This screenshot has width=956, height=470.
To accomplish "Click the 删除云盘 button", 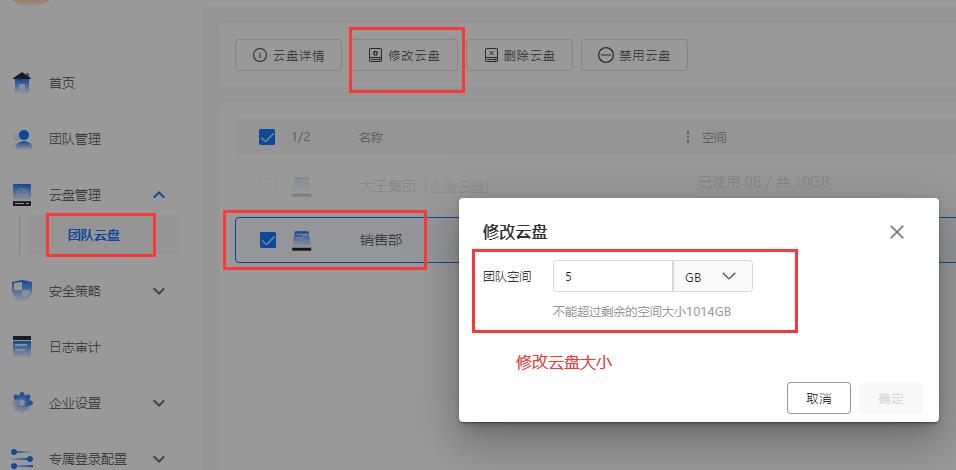I will [x=519, y=55].
